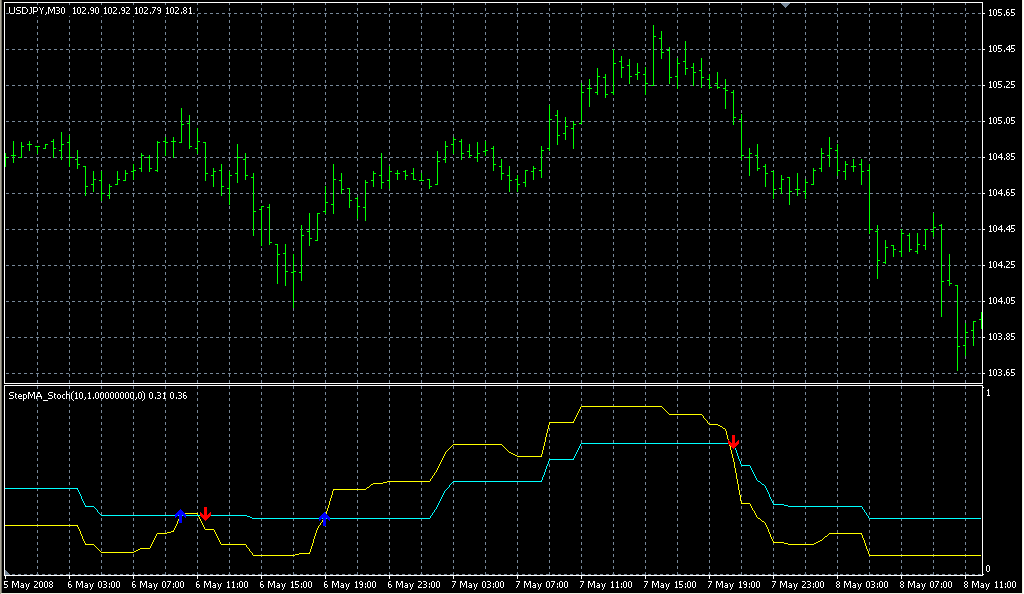The width and height of the screenshot is (1024, 594).
Task: Select the blue arrow signal near 6 May 19:00
Action: [x=324, y=517]
